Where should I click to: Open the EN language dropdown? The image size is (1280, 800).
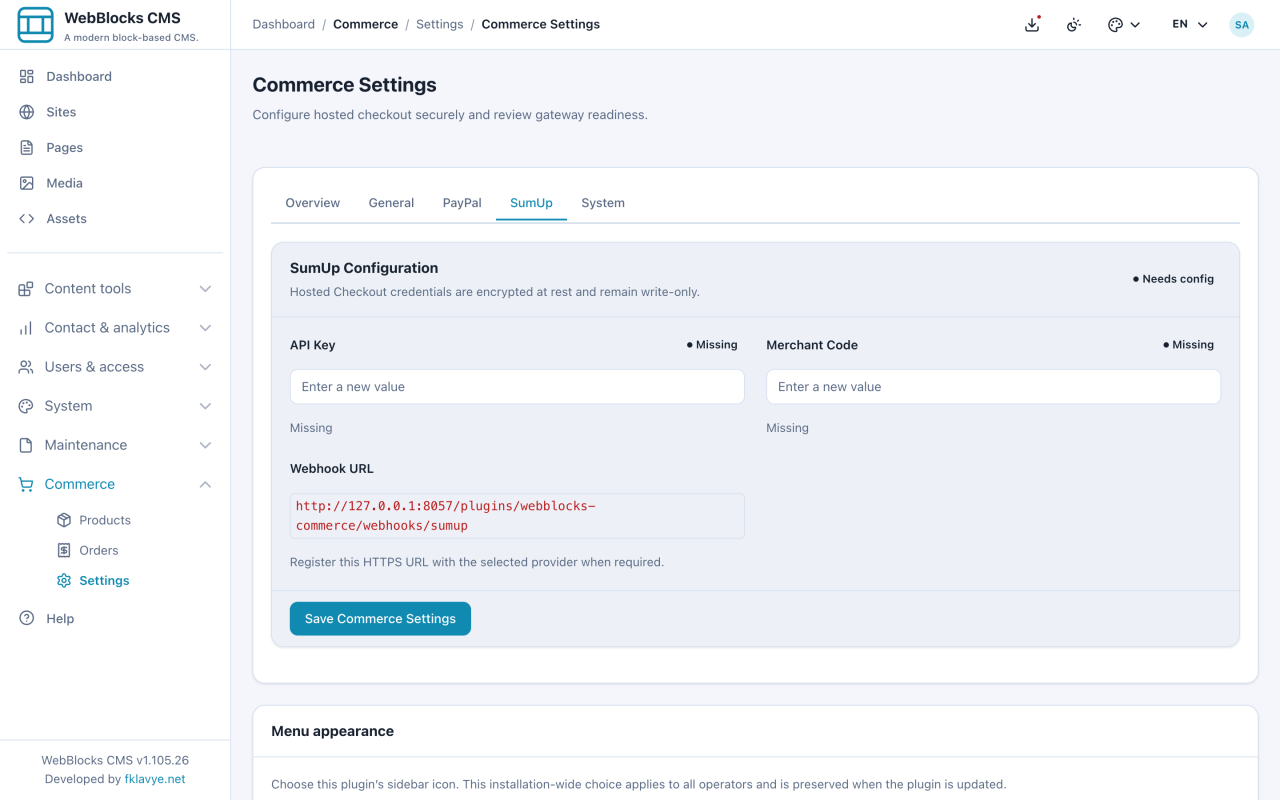click(x=1190, y=24)
